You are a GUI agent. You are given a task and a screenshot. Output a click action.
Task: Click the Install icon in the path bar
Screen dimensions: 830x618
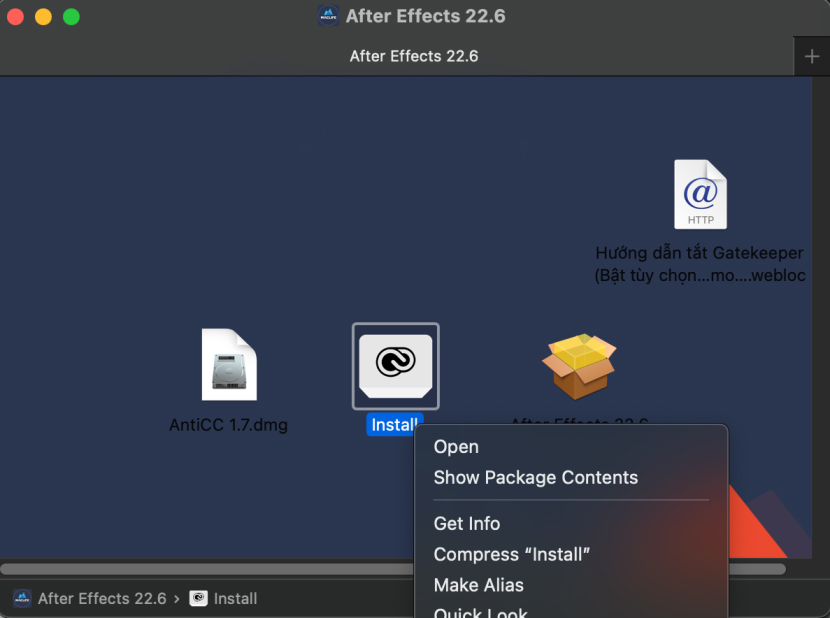pyautogui.click(x=198, y=598)
